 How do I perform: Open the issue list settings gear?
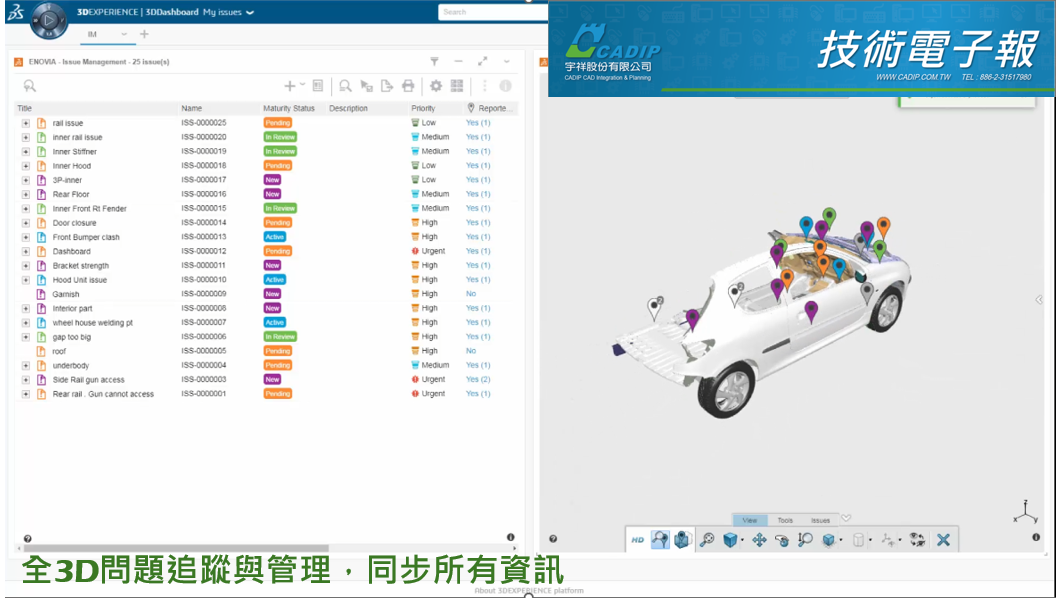point(436,86)
